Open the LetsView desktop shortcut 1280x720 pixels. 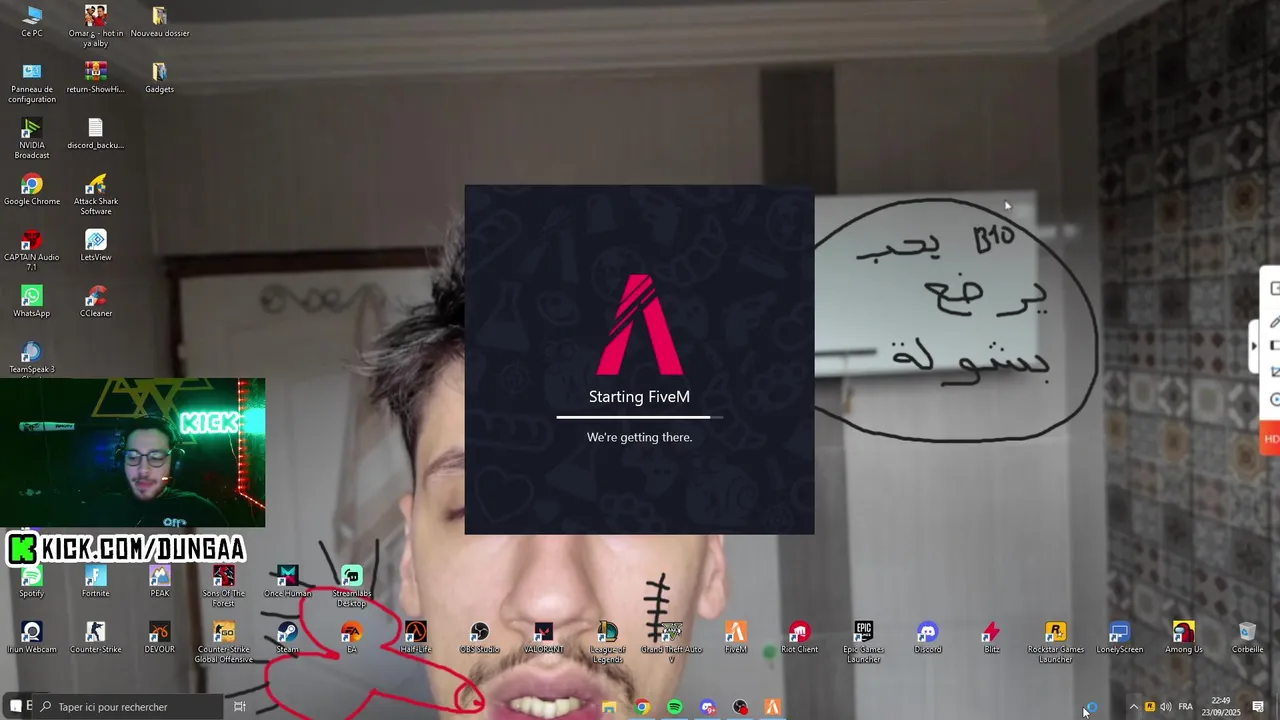pos(96,245)
